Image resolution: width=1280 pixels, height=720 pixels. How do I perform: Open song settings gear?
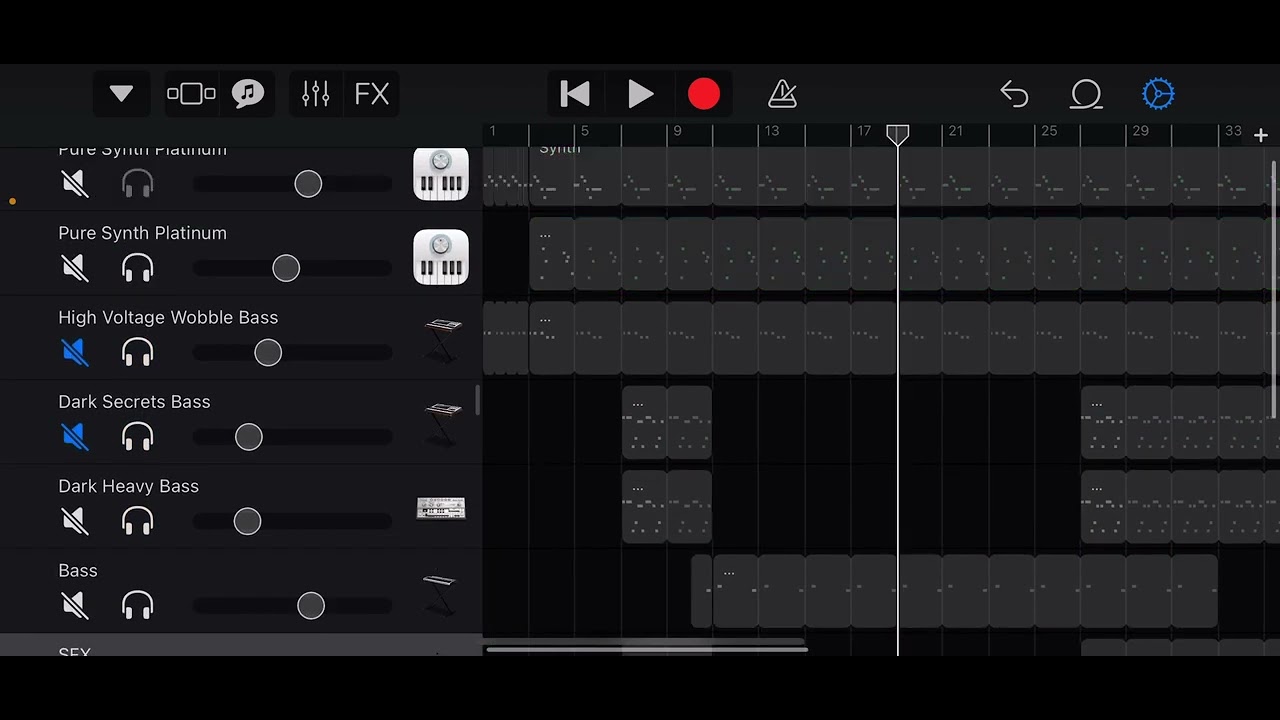point(1158,94)
